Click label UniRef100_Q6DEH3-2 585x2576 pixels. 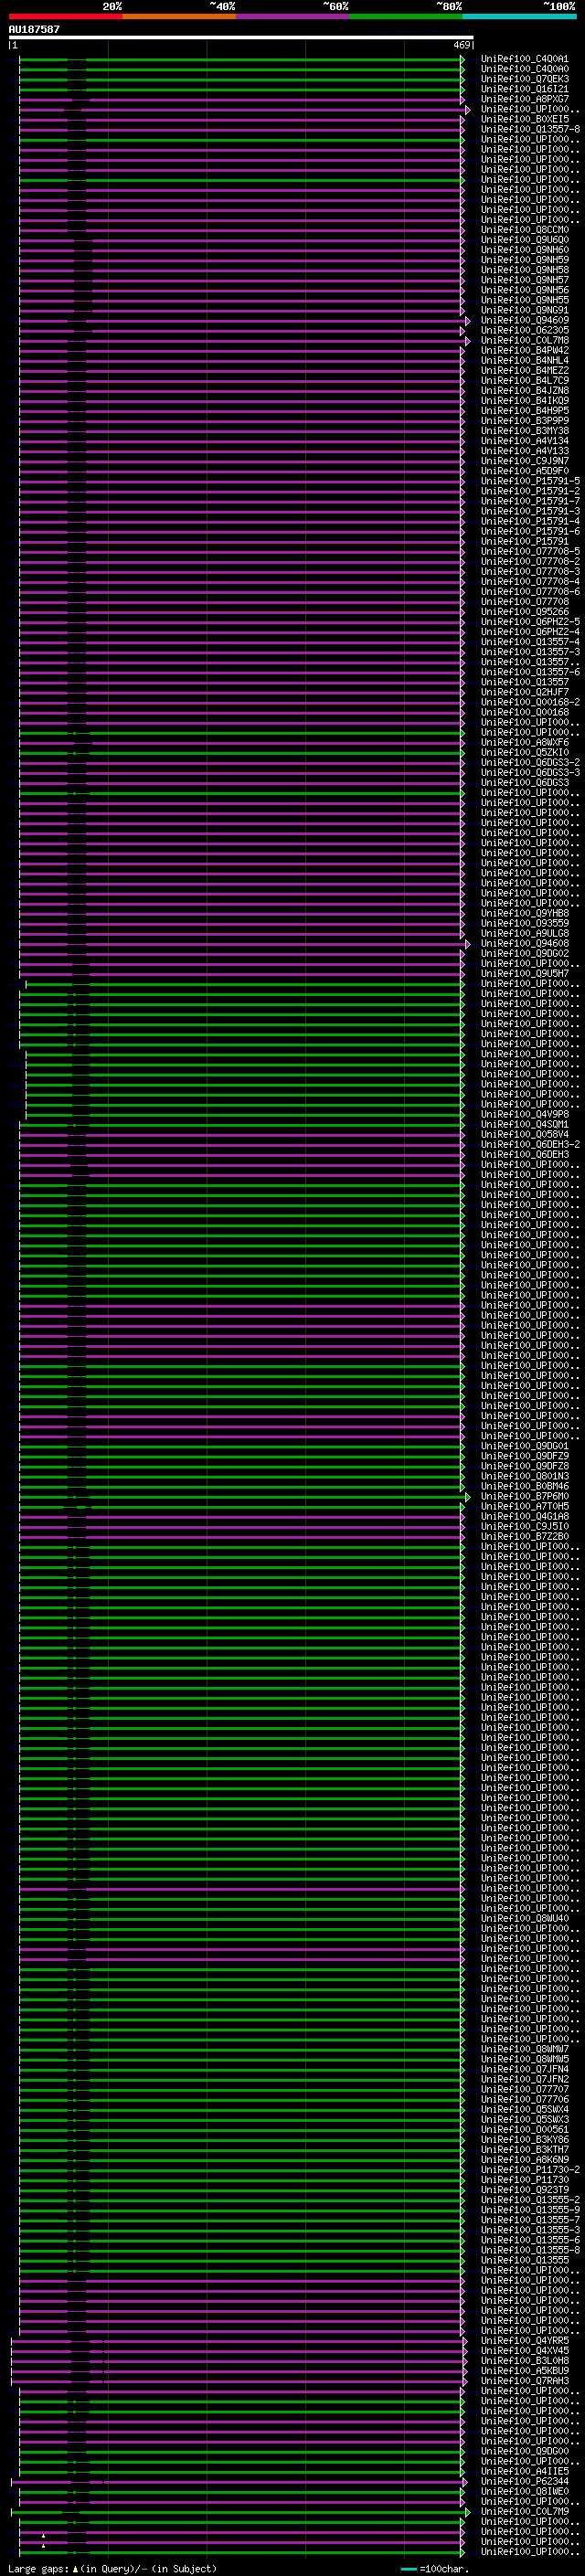(530, 1144)
